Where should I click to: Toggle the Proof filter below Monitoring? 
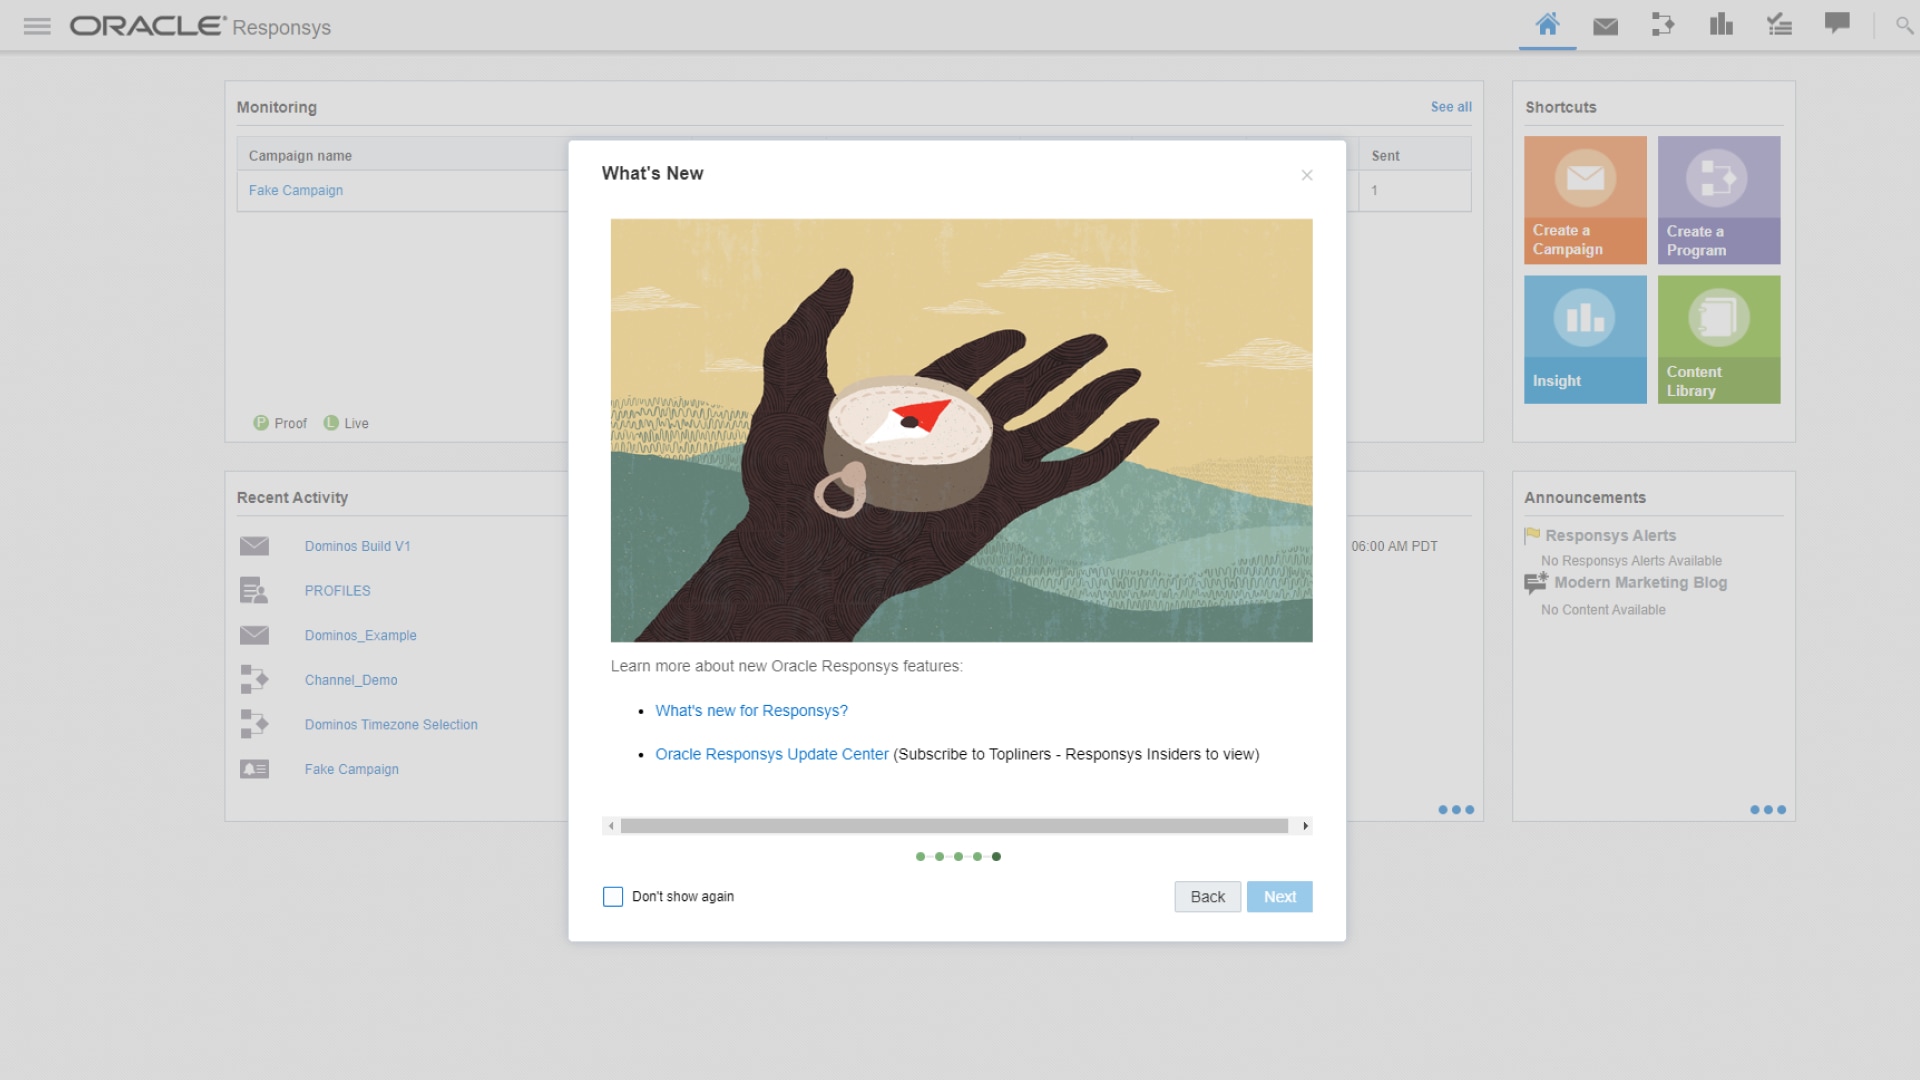click(x=280, y=423)
